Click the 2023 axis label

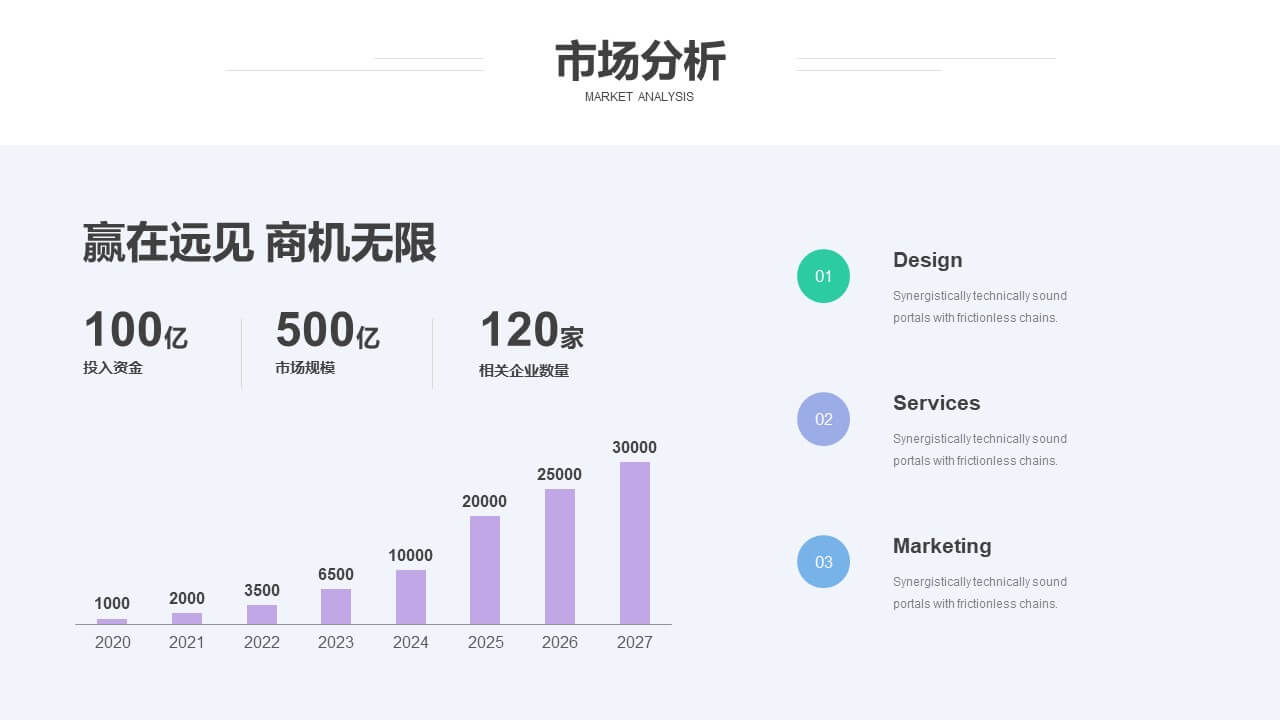(336, 642)
